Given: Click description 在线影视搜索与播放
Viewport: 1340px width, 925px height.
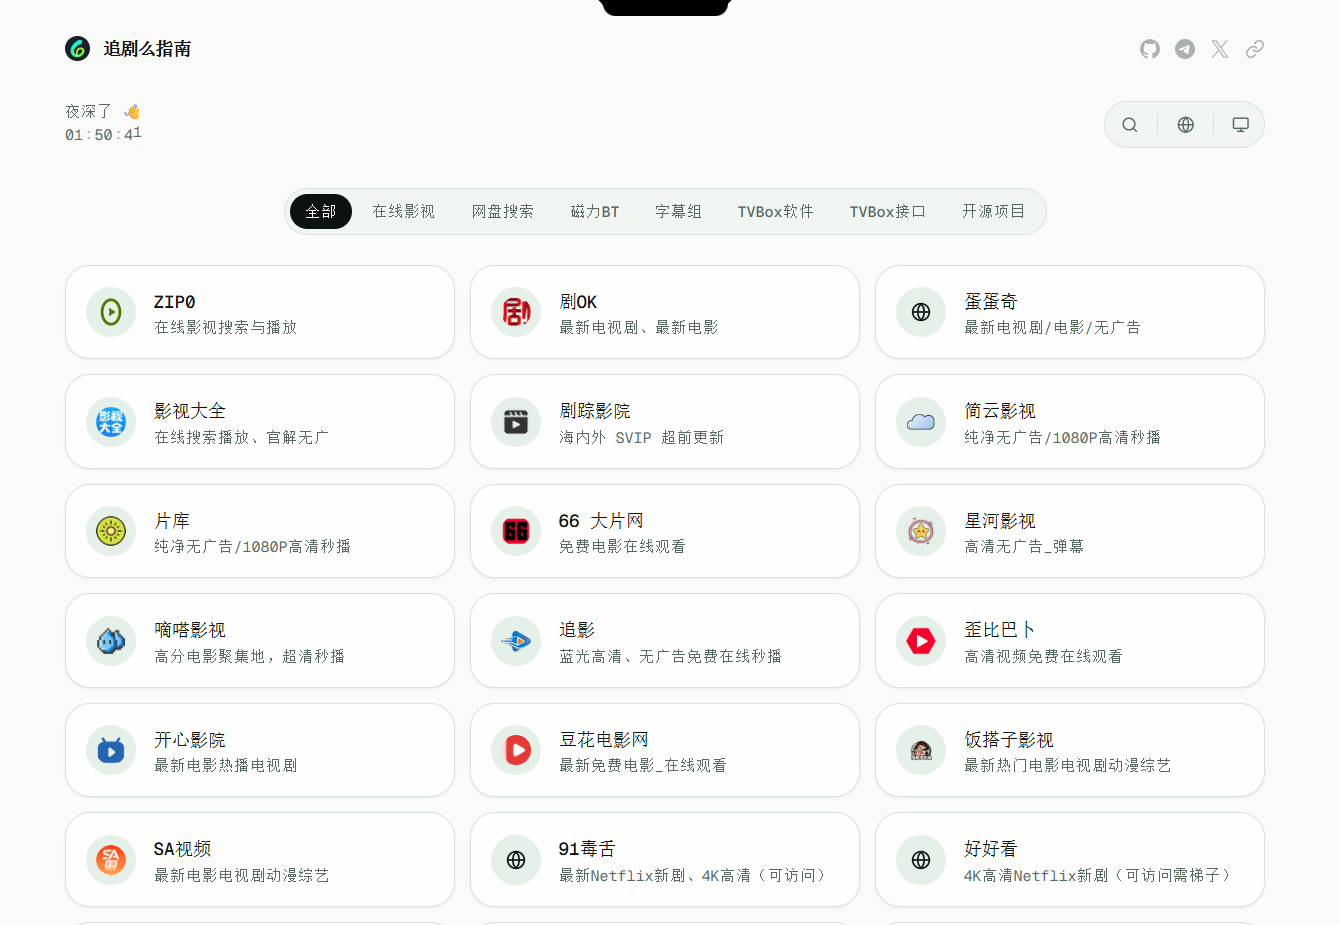Looking at the screenshot, I should (226, 328).
